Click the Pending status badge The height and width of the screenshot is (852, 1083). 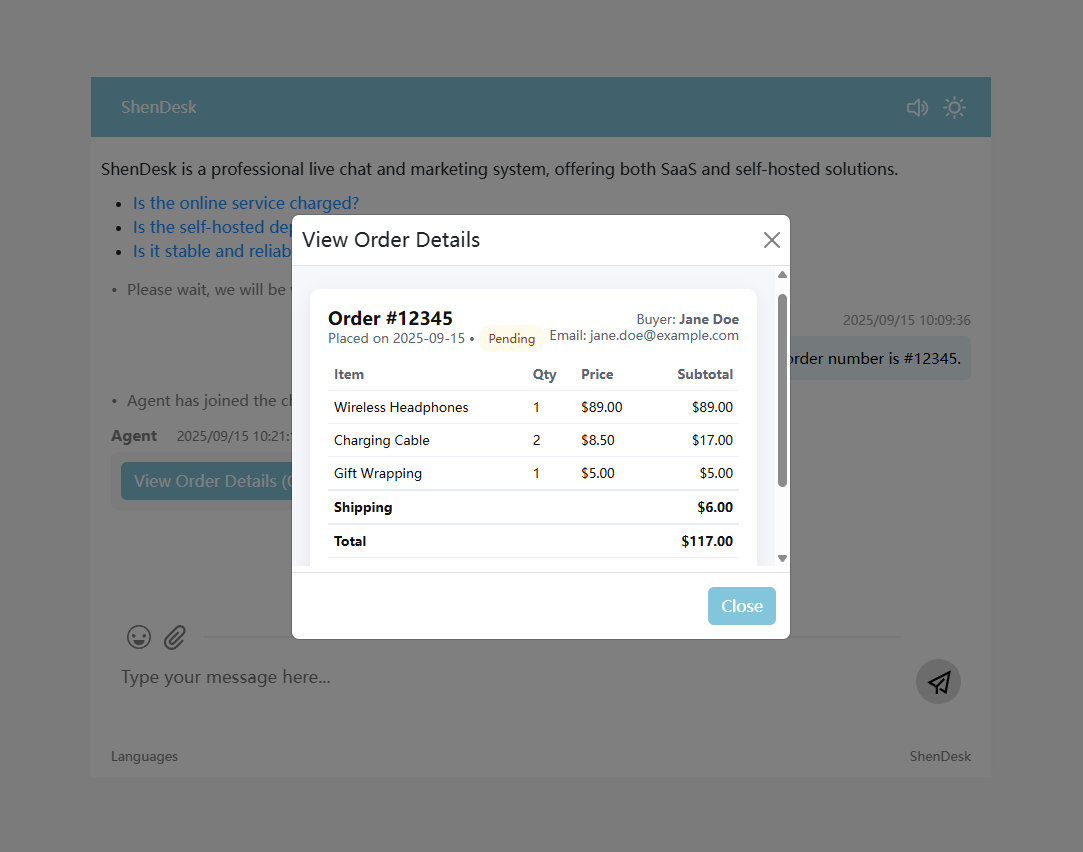[511, 339]
